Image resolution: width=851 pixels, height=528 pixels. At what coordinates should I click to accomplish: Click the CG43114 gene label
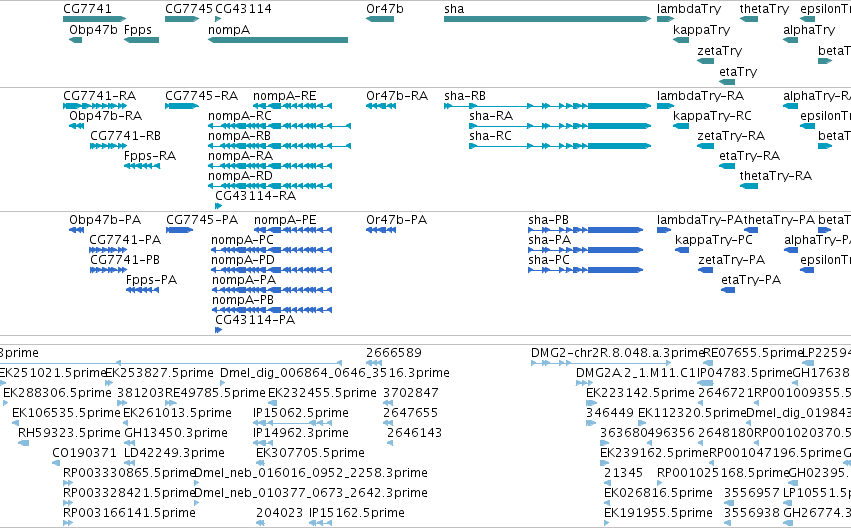coord(243,9)
